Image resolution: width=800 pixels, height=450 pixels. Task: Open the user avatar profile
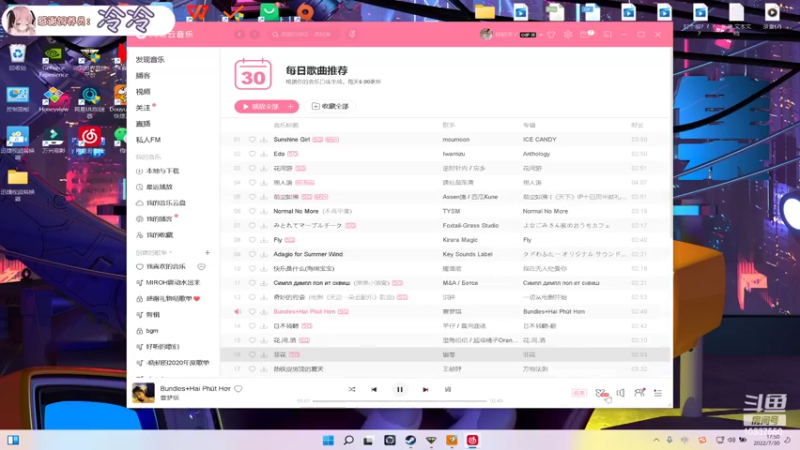(x=486, y=34)
